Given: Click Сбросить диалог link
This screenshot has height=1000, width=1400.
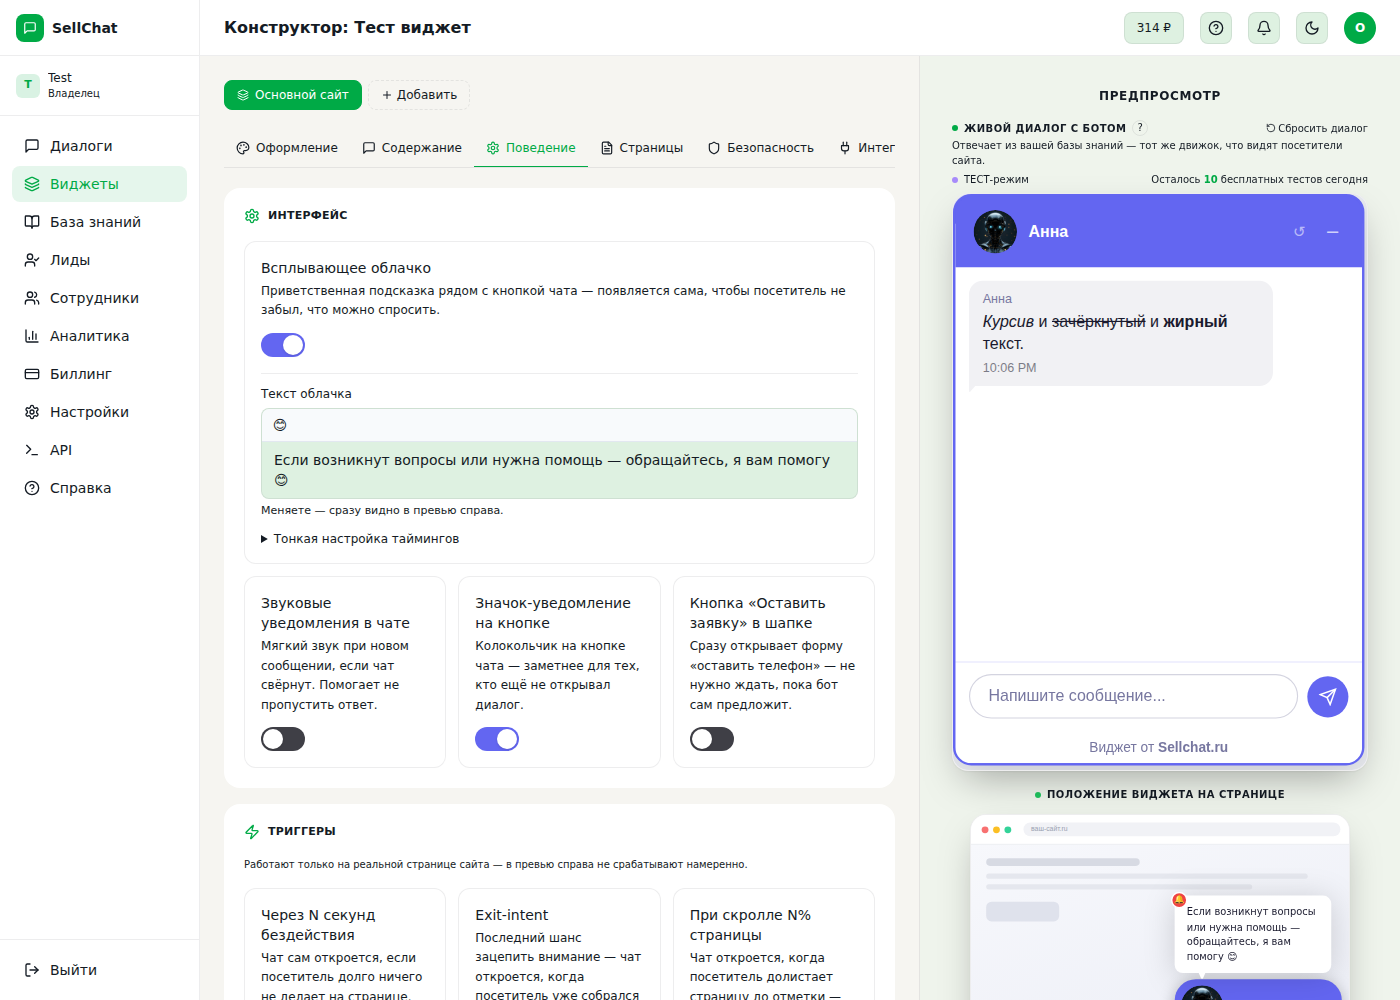Looking at the screenshot, I should coord(1316,128).
